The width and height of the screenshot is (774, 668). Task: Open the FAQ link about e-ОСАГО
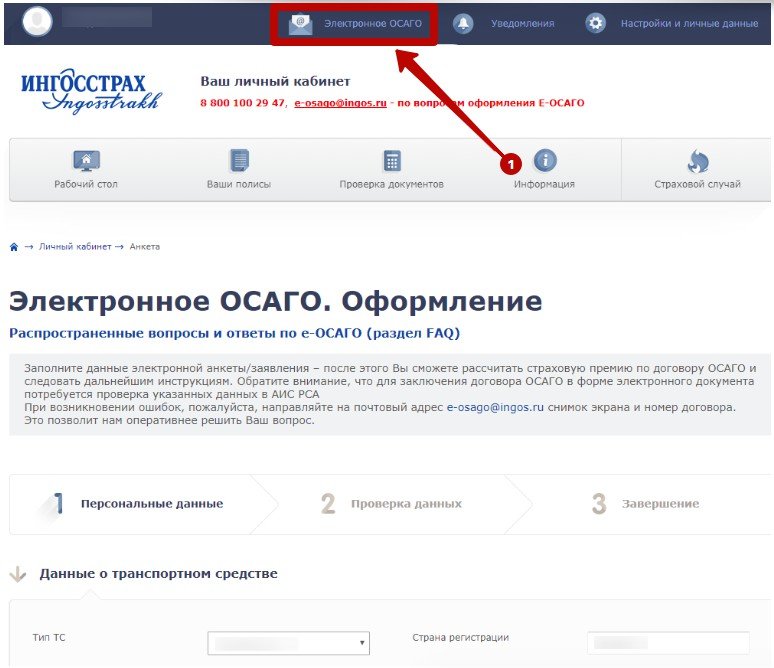(234, 333)
